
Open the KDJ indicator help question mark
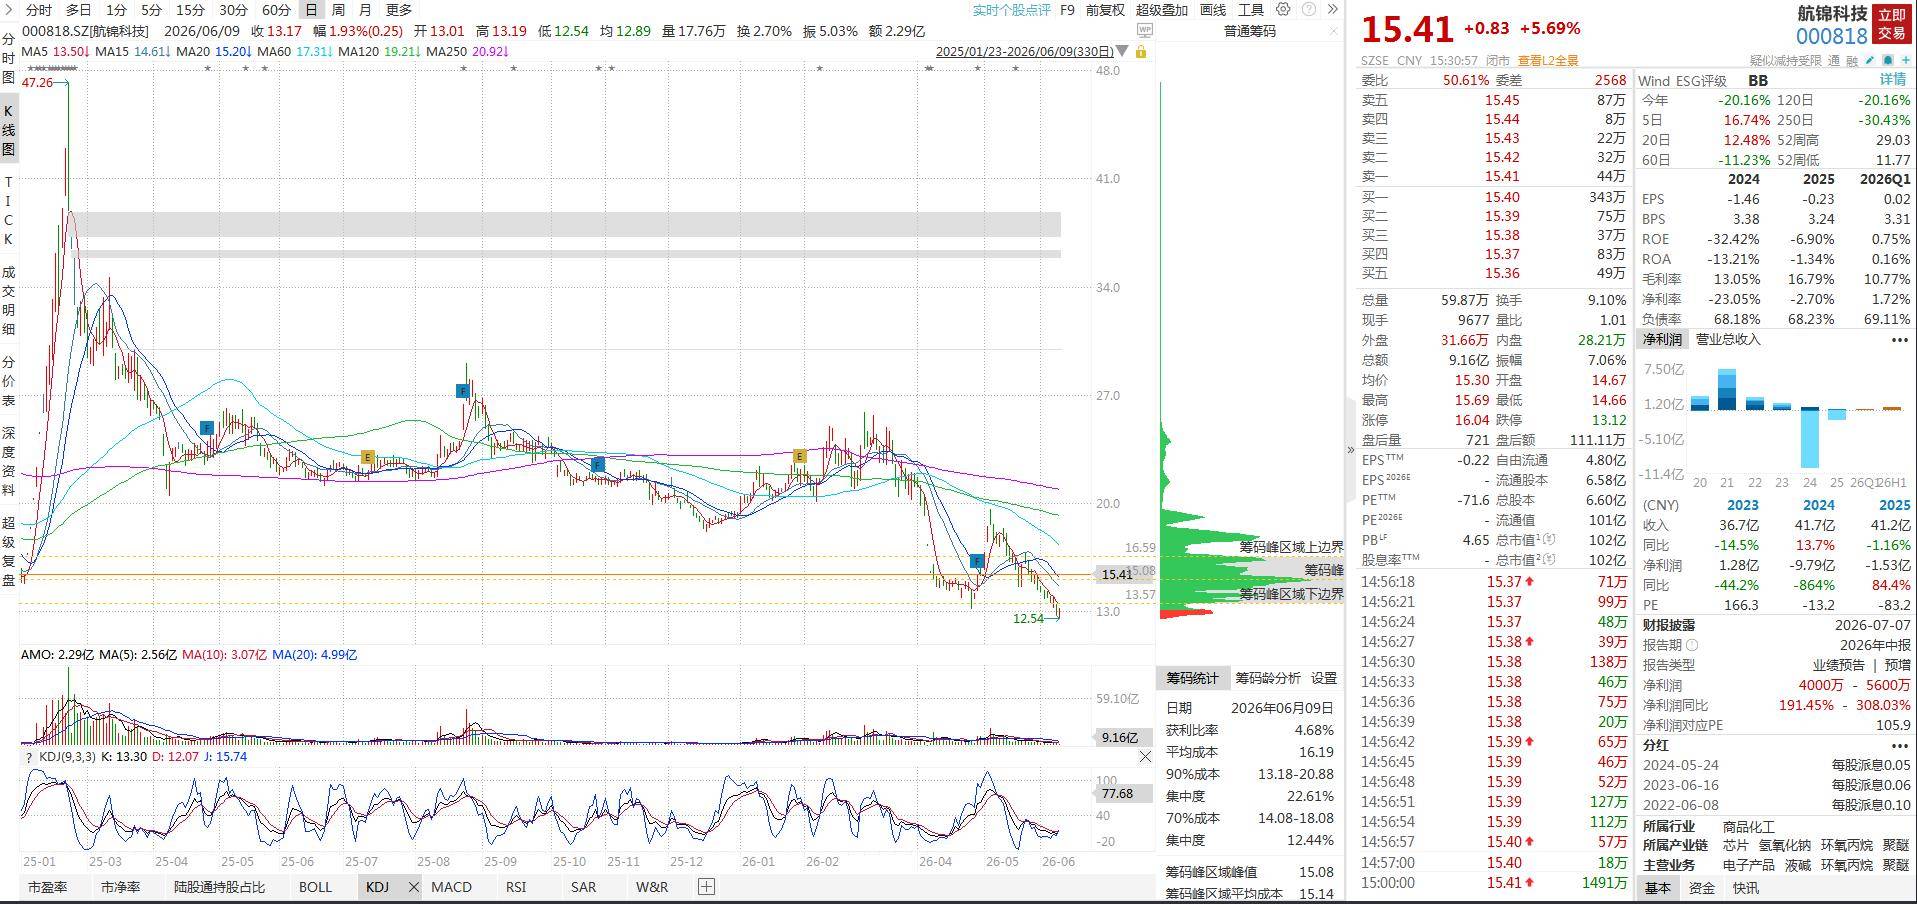coord(28,757)
